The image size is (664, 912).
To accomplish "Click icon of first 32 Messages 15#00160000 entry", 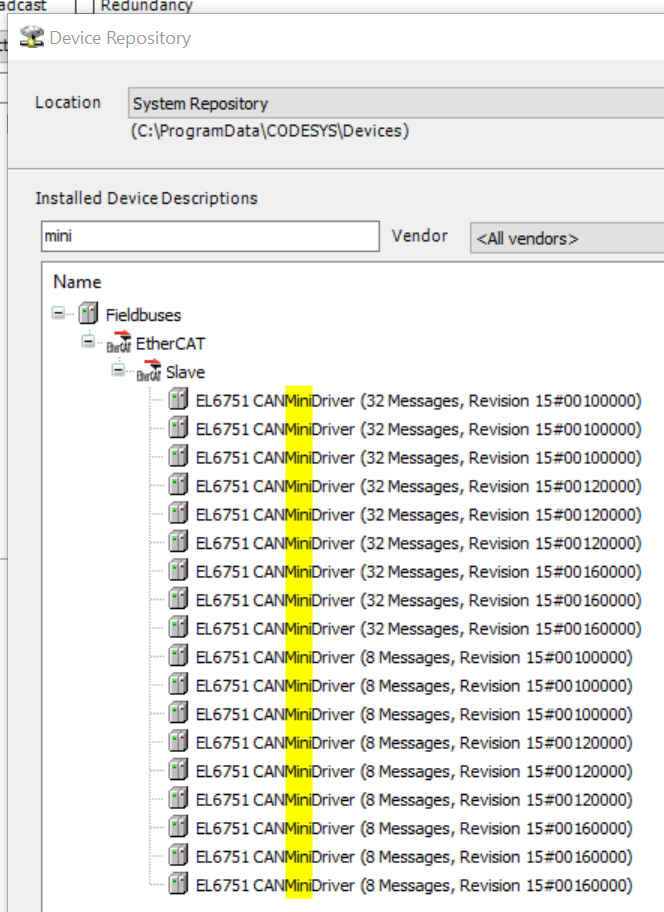I will [179, 572].
